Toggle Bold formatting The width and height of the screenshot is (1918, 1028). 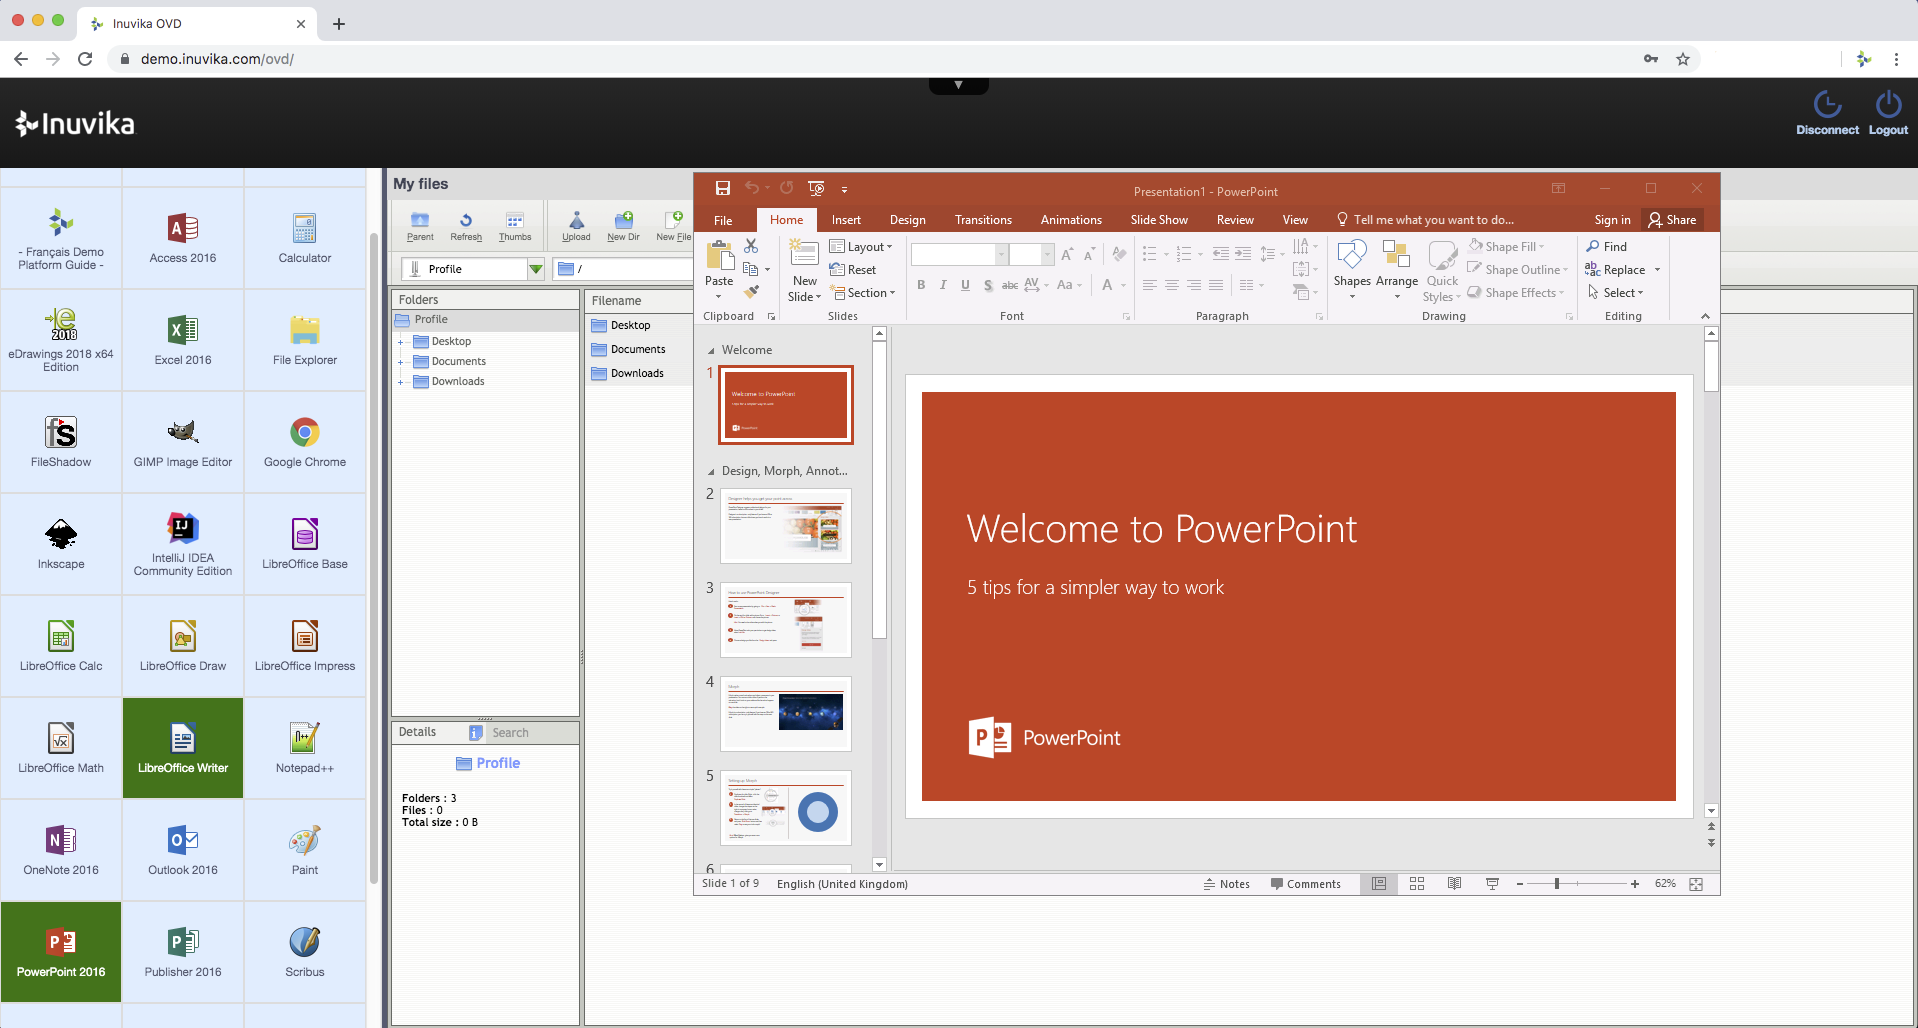[x=921, y=285]
